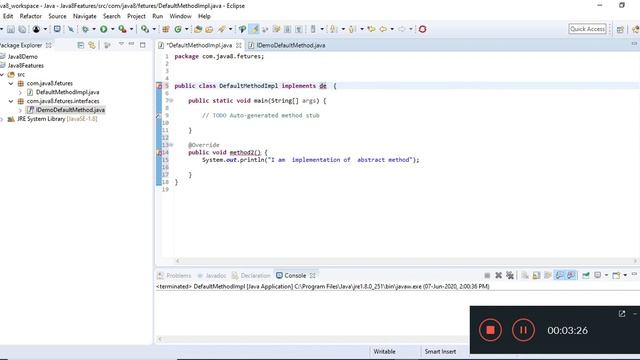
Task: Open Display Selected Console dropdown
Action: point(606,276)
